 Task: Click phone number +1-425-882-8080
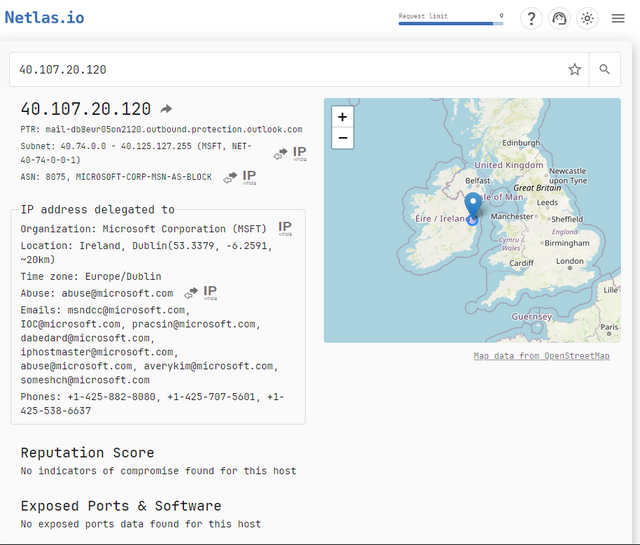pyautogui.click(x=111, y=397)
